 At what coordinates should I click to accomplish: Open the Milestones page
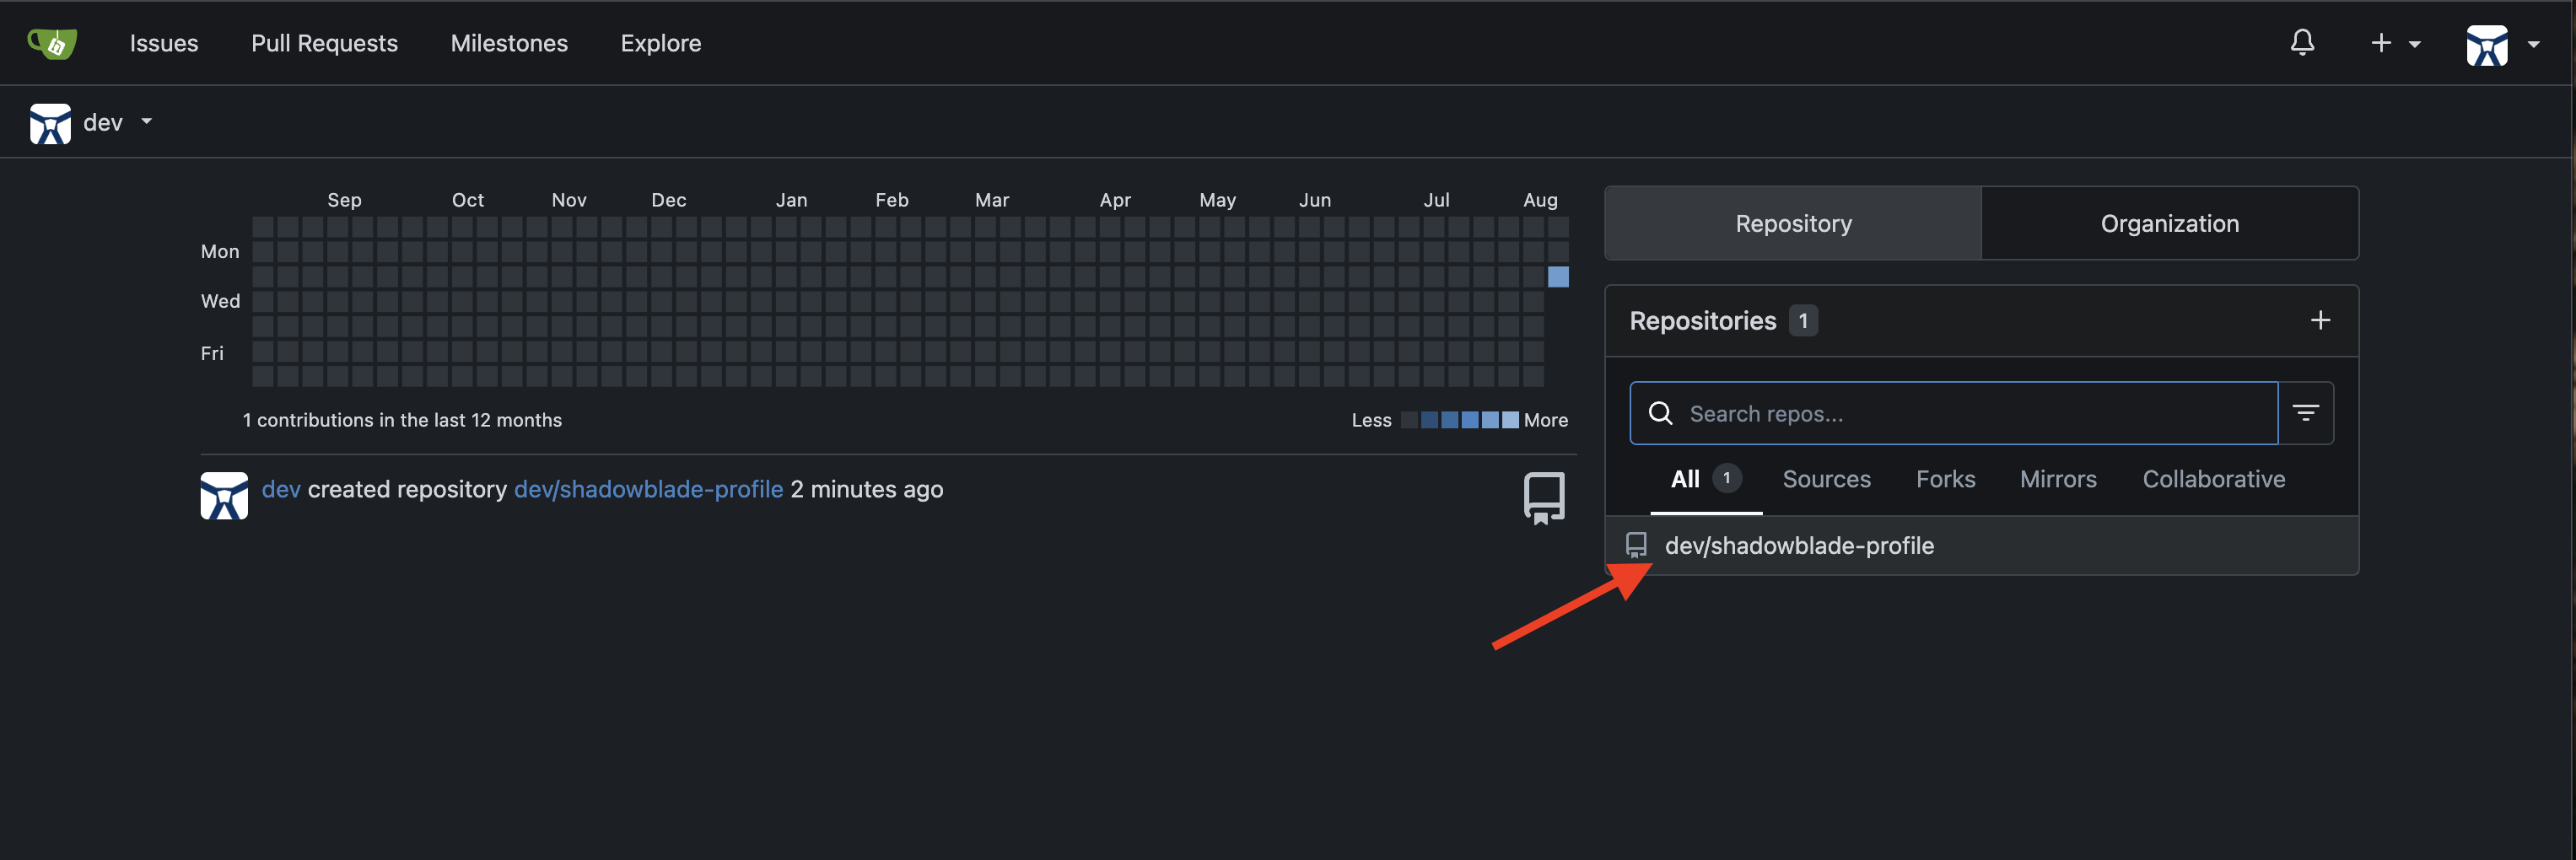pos(509,43)
